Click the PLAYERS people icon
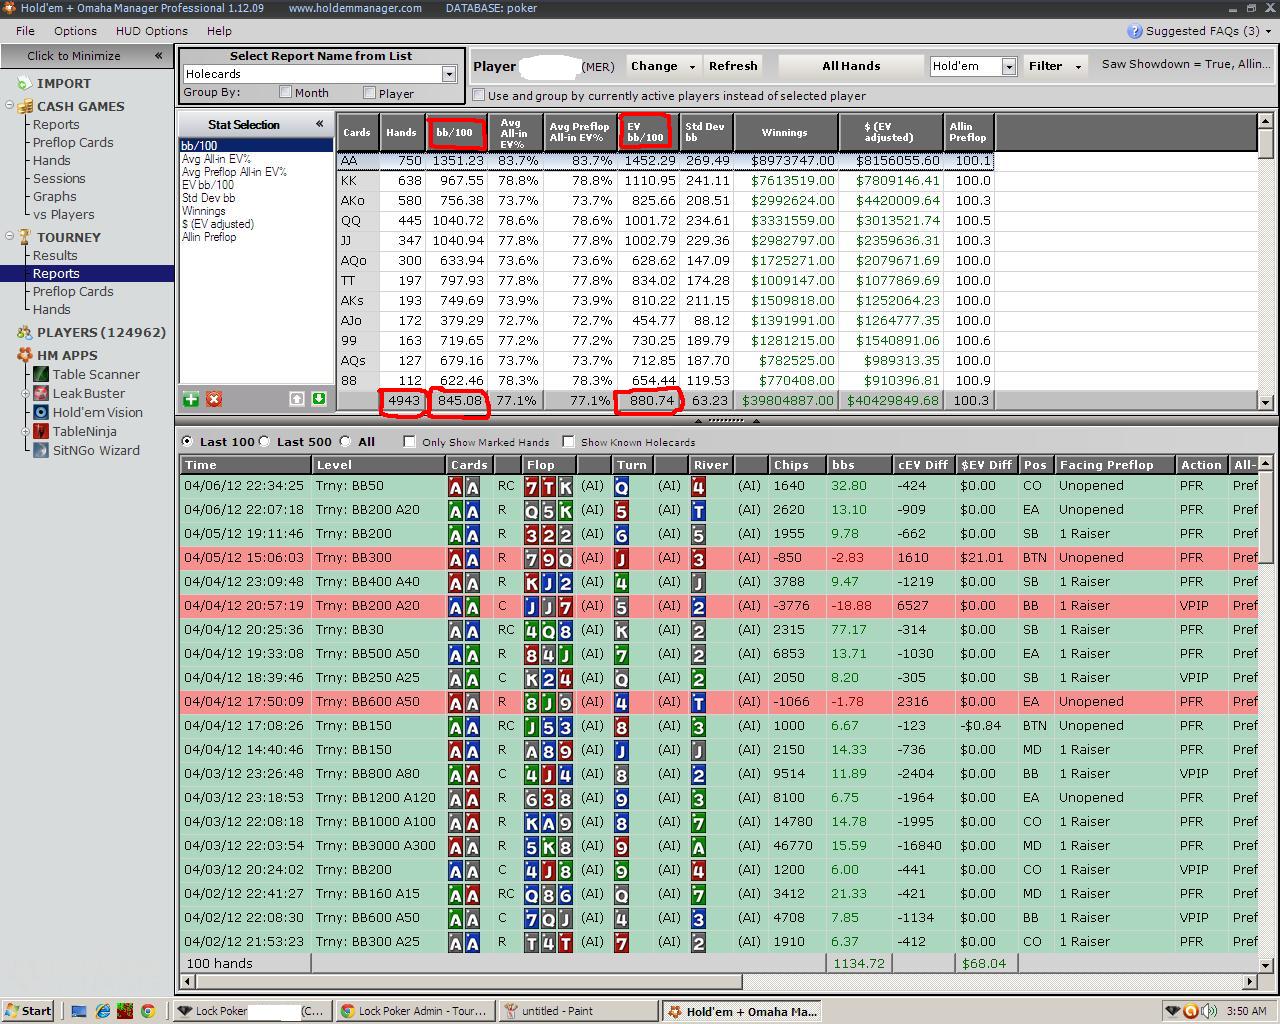The width and height of the screenshot is (1280, 1024). tap(24, 332)
